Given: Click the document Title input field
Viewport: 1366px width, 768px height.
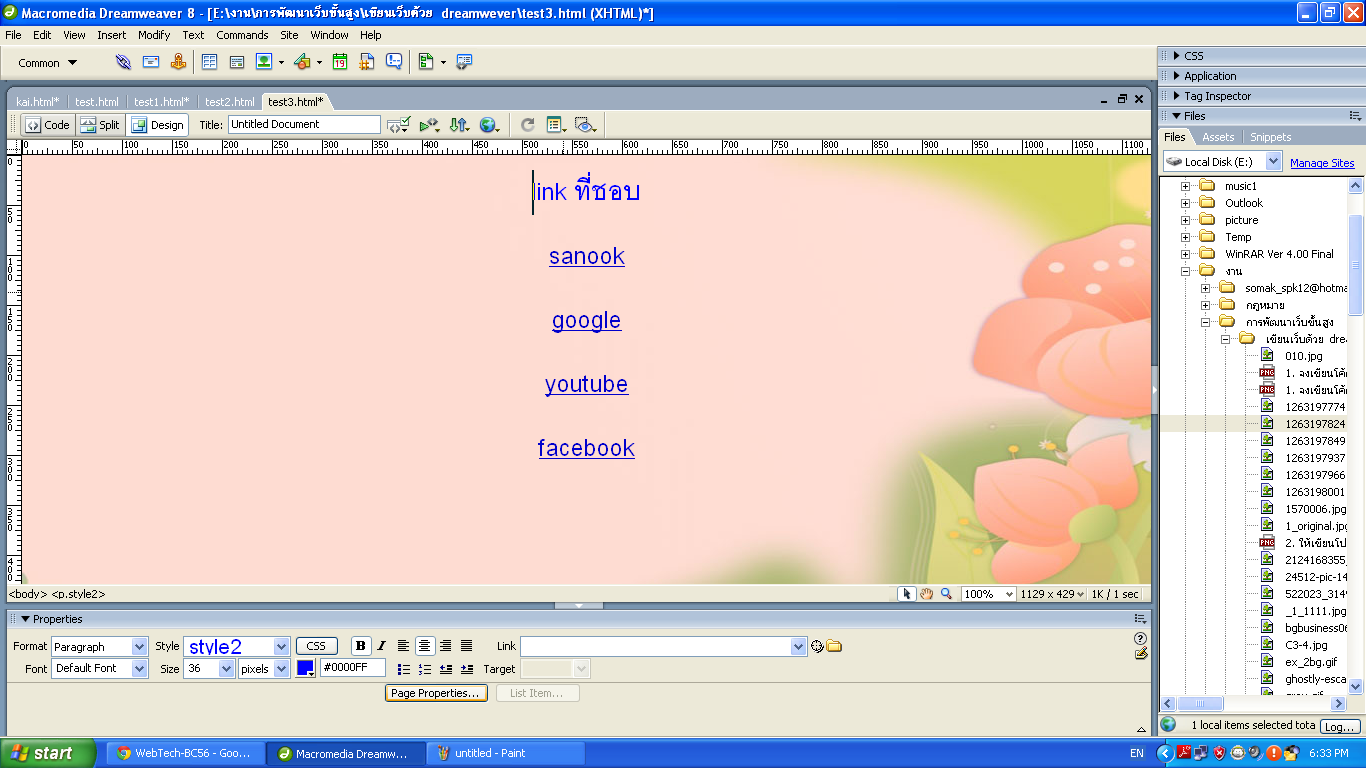Looking at the screenshot, I should [x=304, y=124].
